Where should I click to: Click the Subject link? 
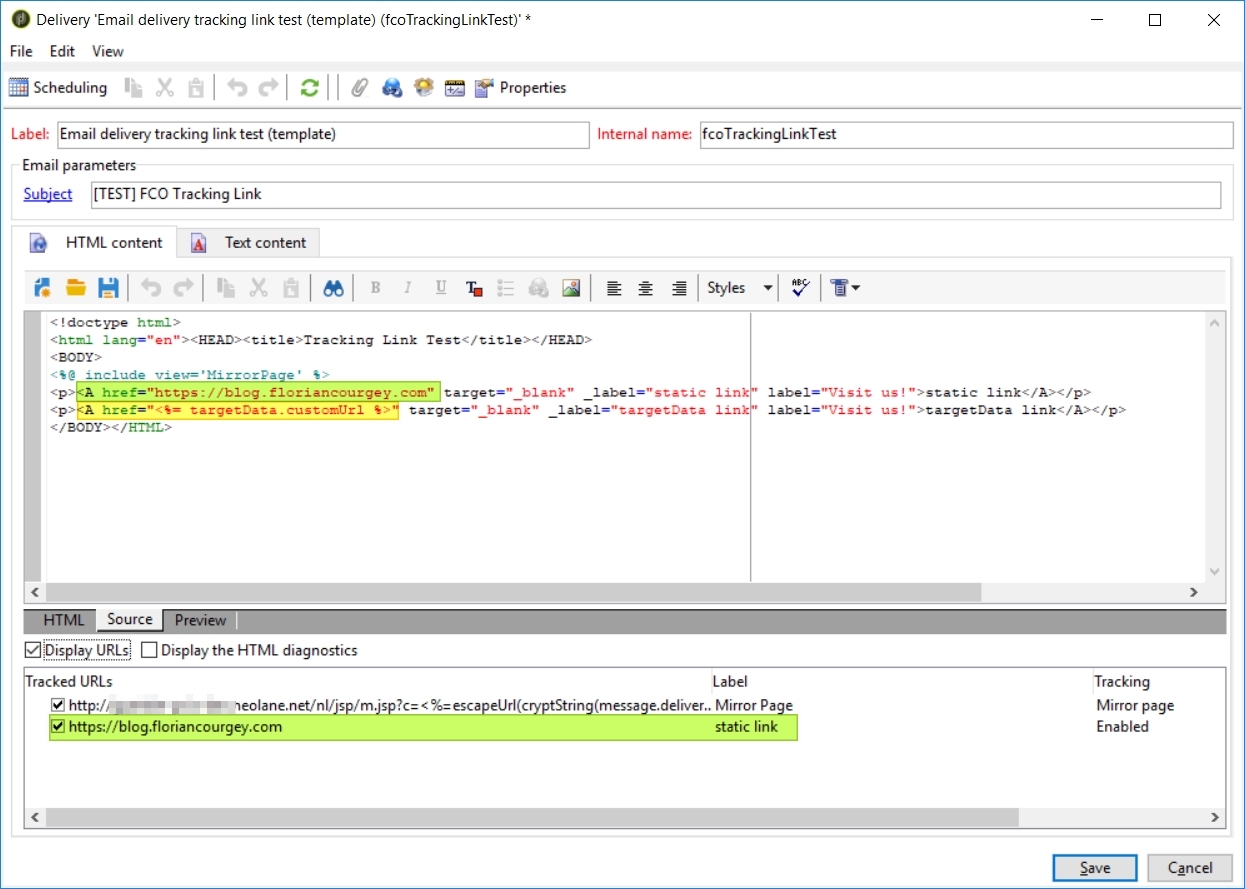point(48,194)
